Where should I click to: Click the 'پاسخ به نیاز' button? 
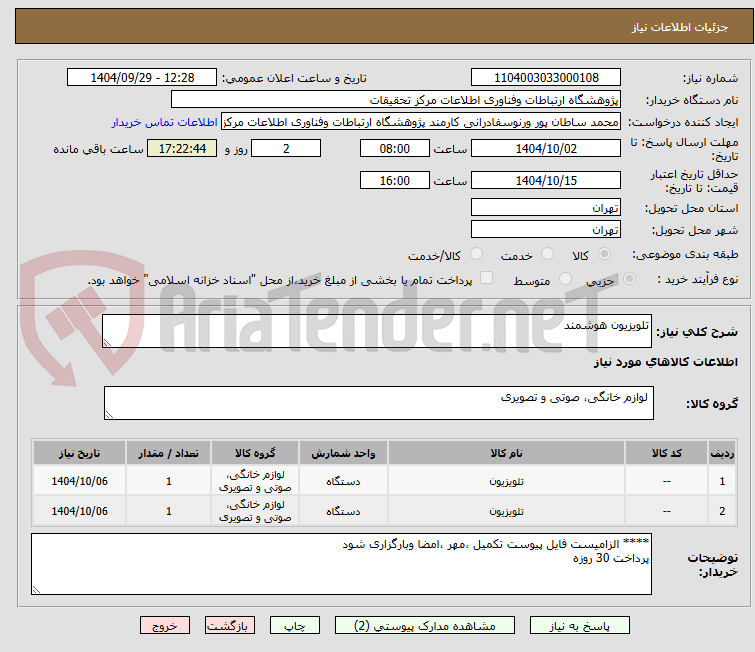point(579,626)
